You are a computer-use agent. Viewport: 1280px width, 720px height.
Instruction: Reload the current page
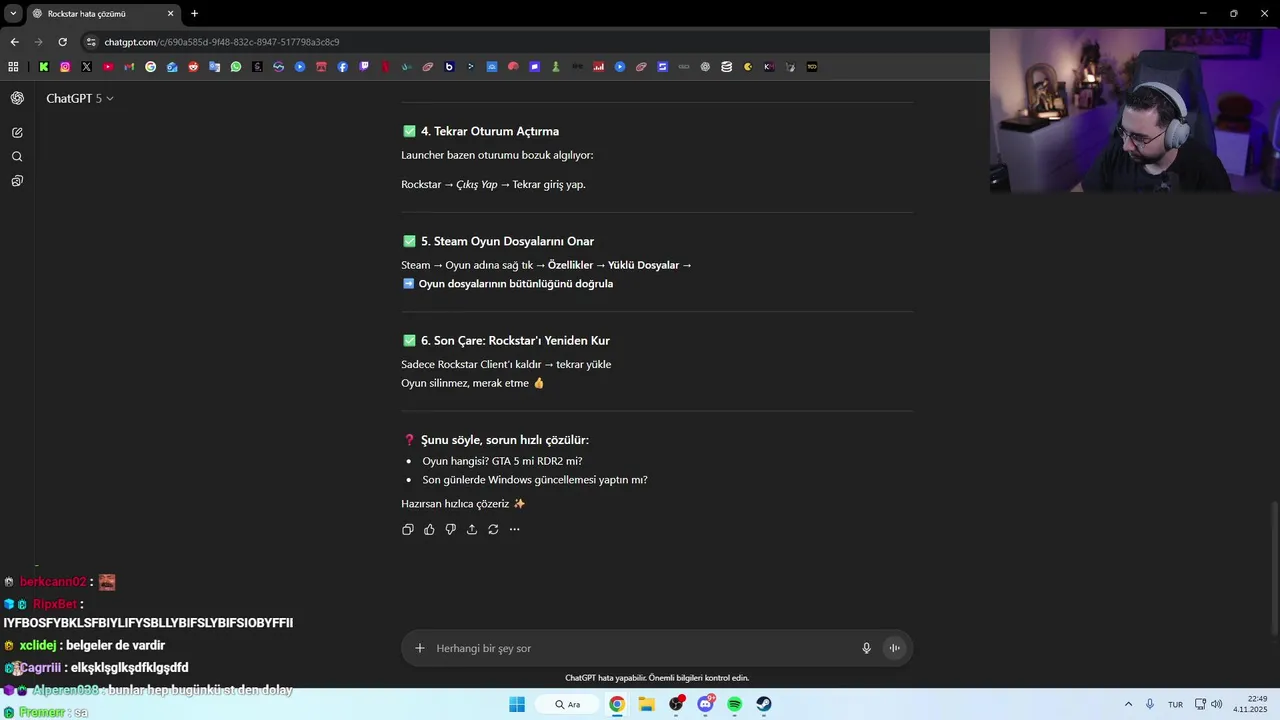(62, 42)
